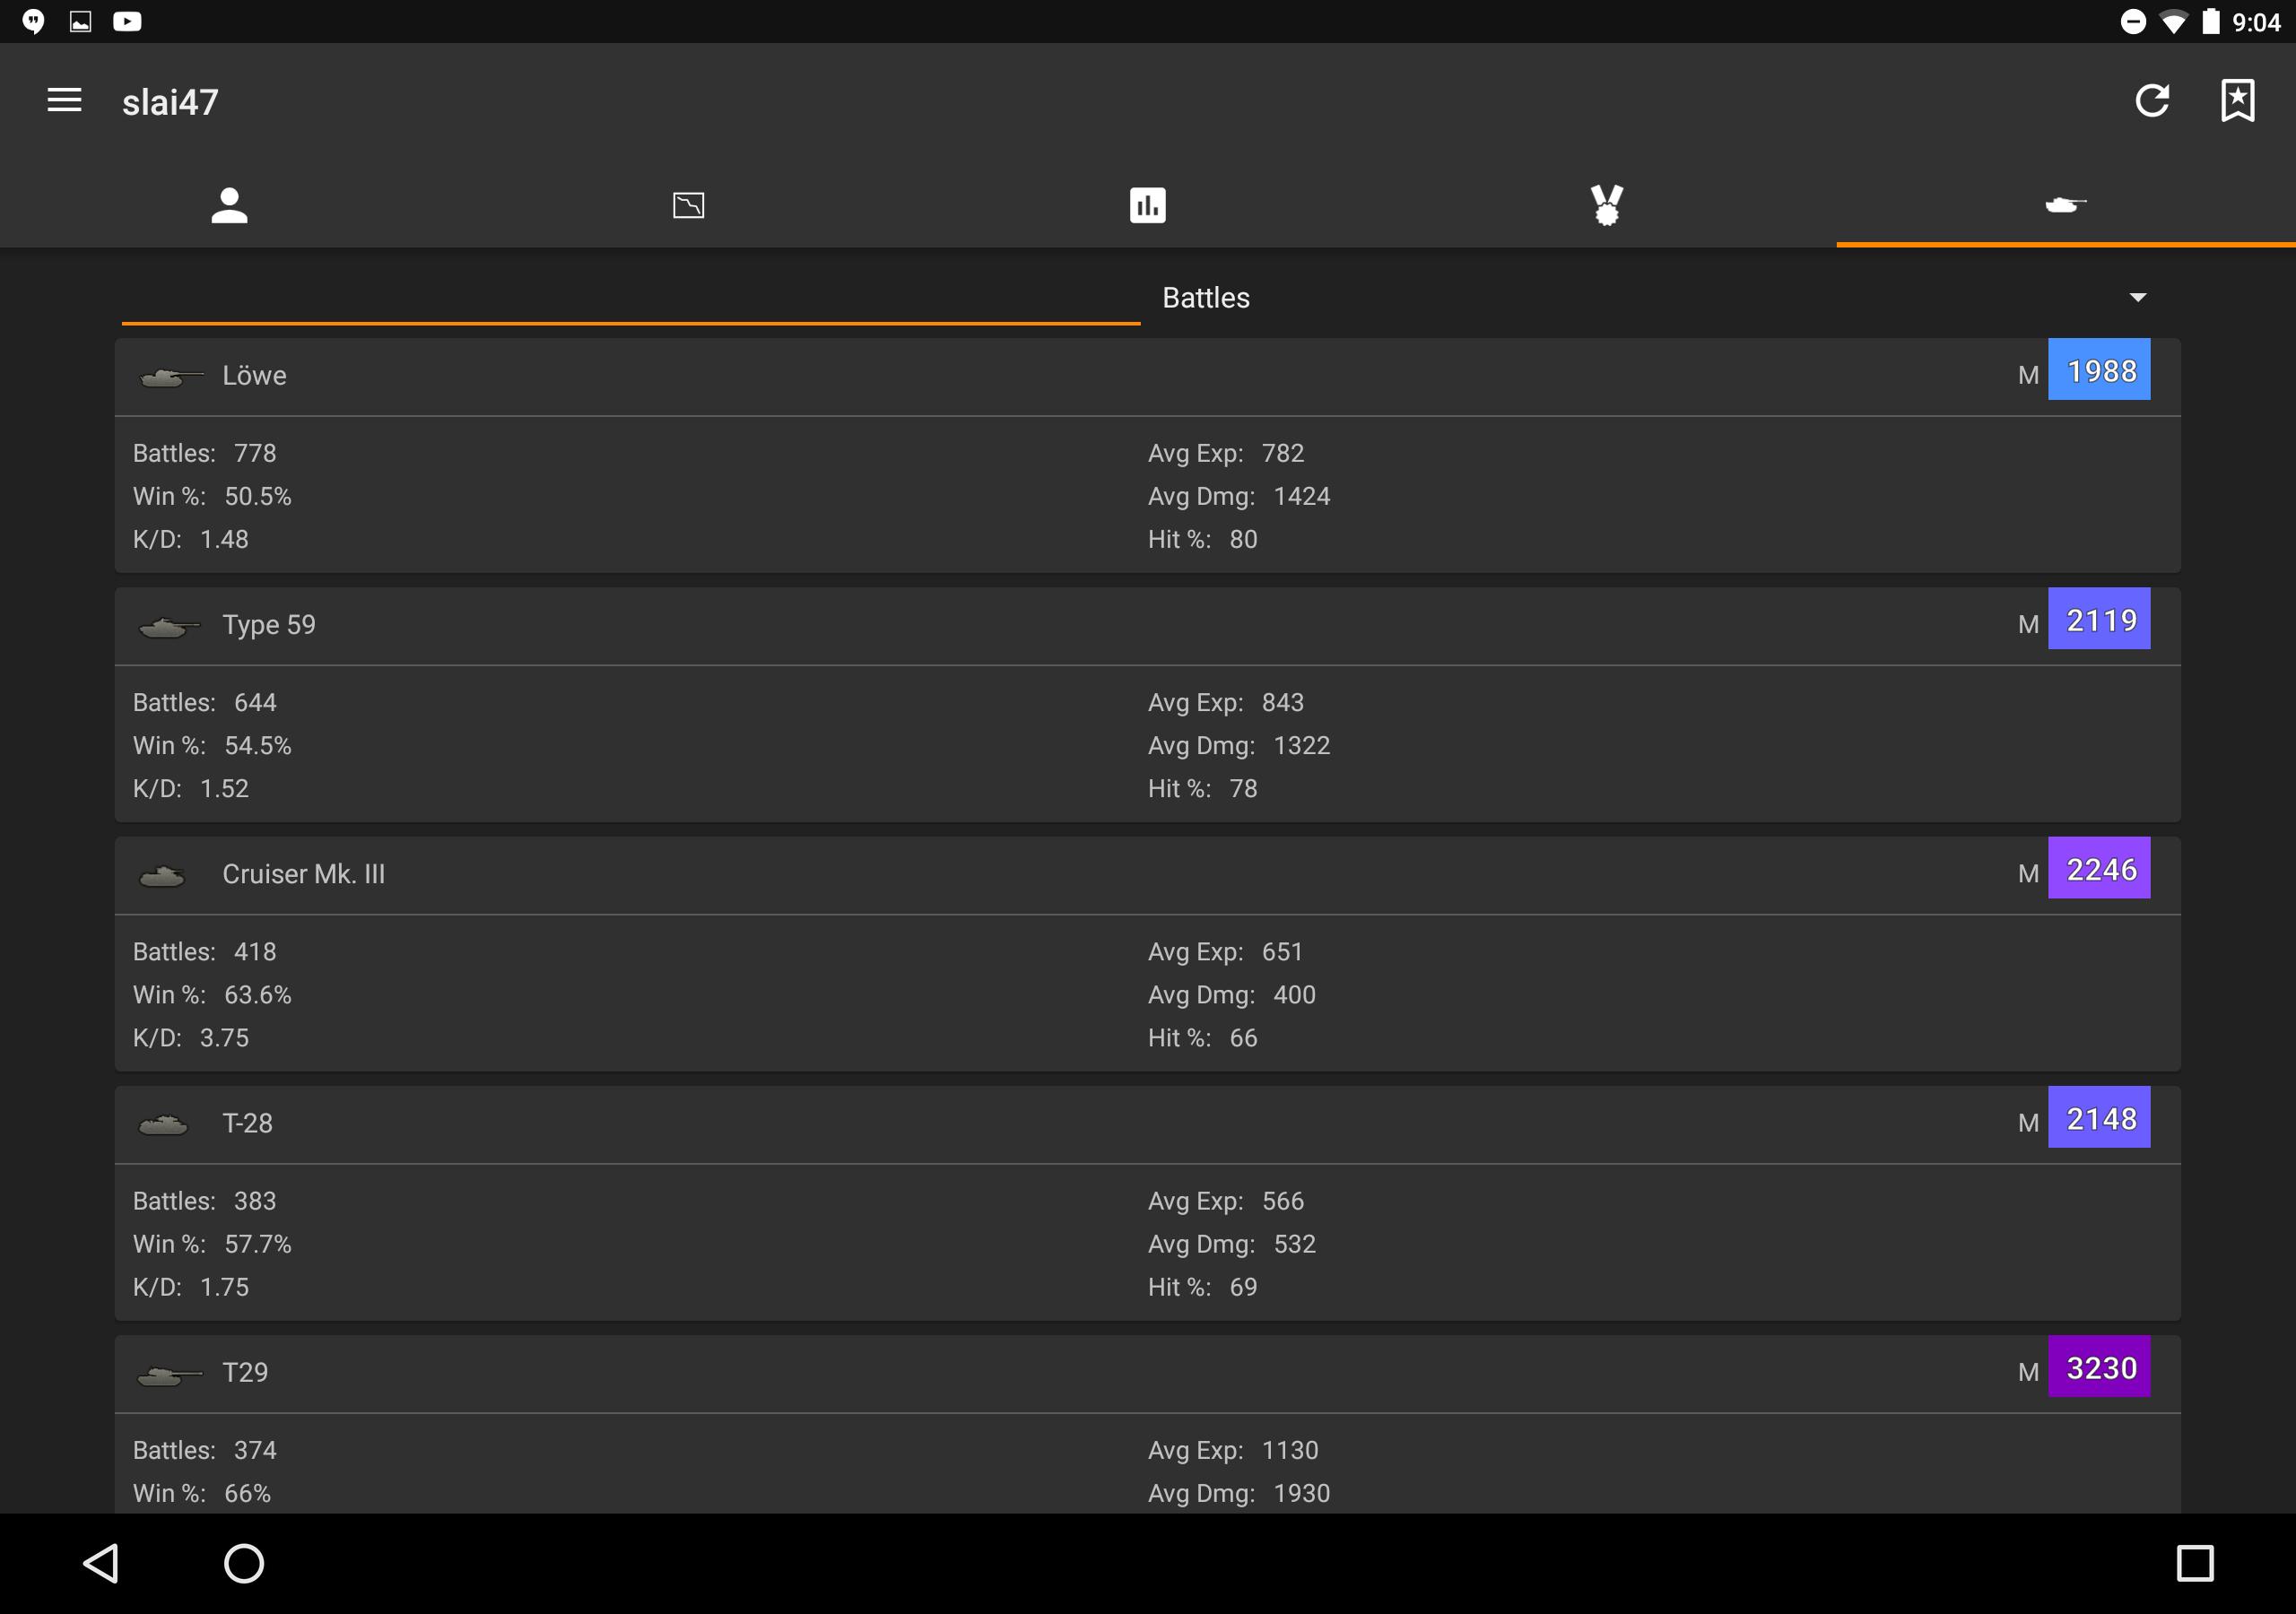Tap the blue 1988 rating badge
The image size is (2296, 1614).
[2099, 370]
